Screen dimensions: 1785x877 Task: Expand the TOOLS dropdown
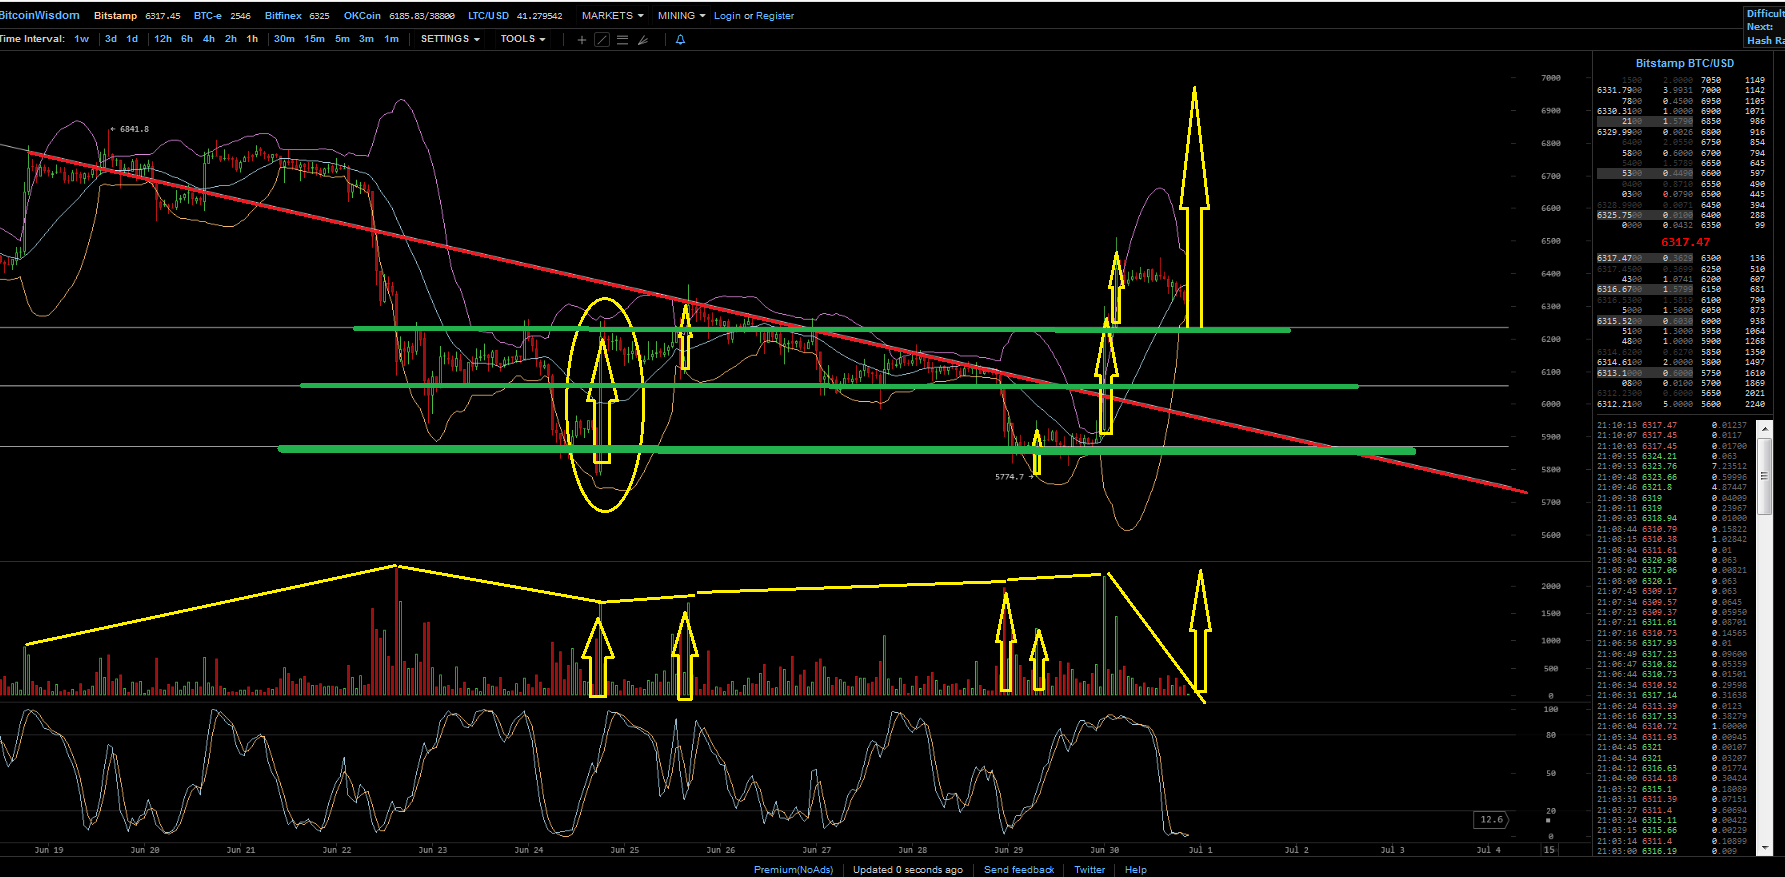(x=523, y=39)
